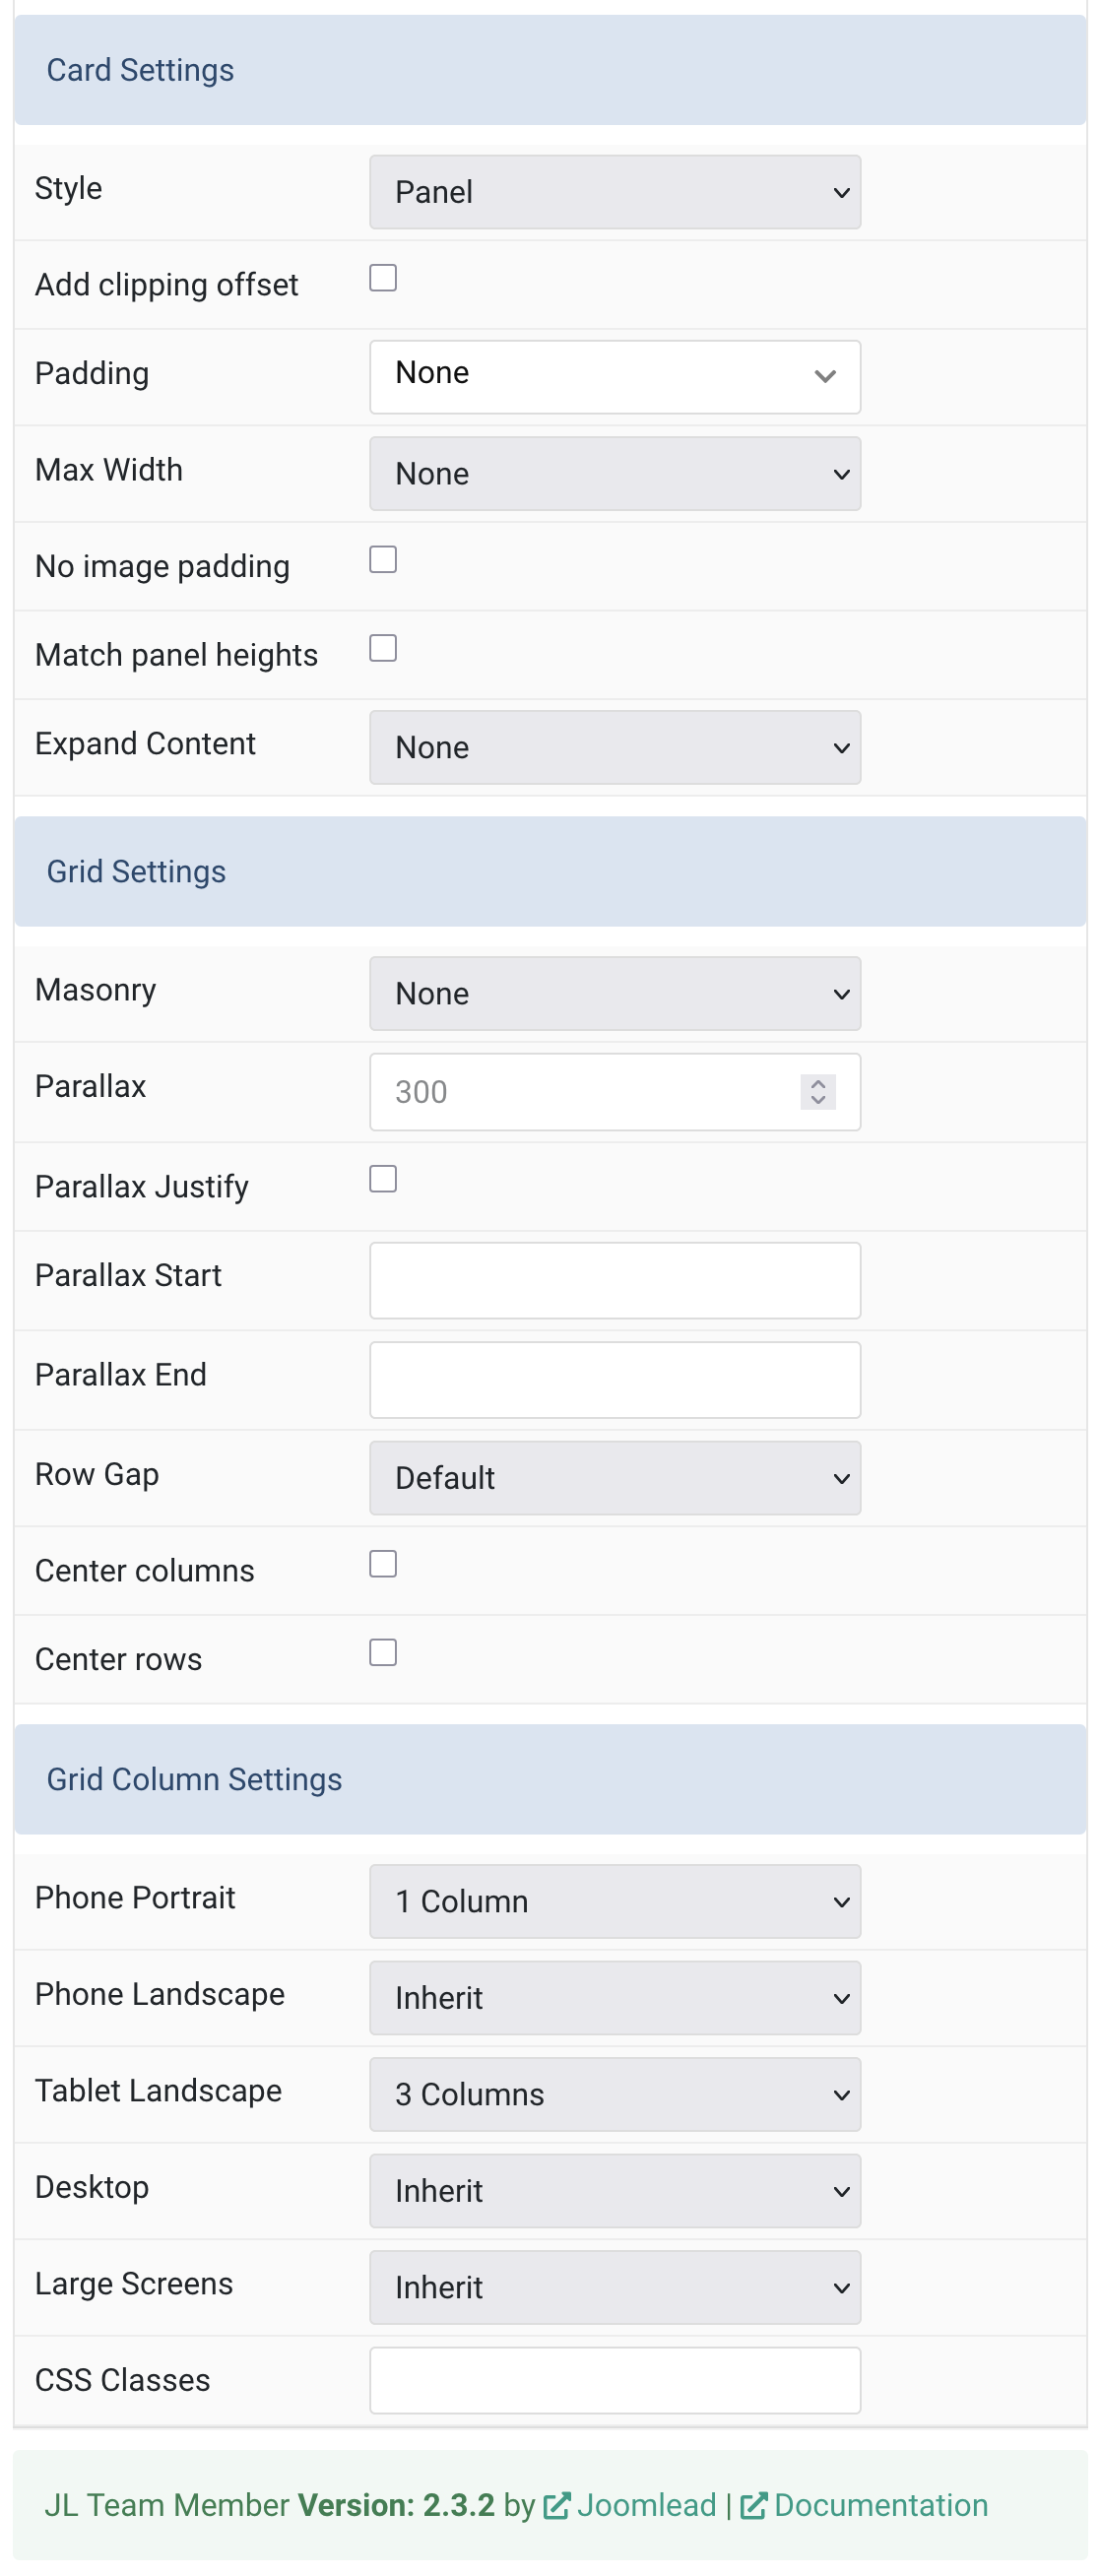Screen dimensions: 1101x2576
Task: Check the Parallax Justify option
Action: tap(383, 1180)
